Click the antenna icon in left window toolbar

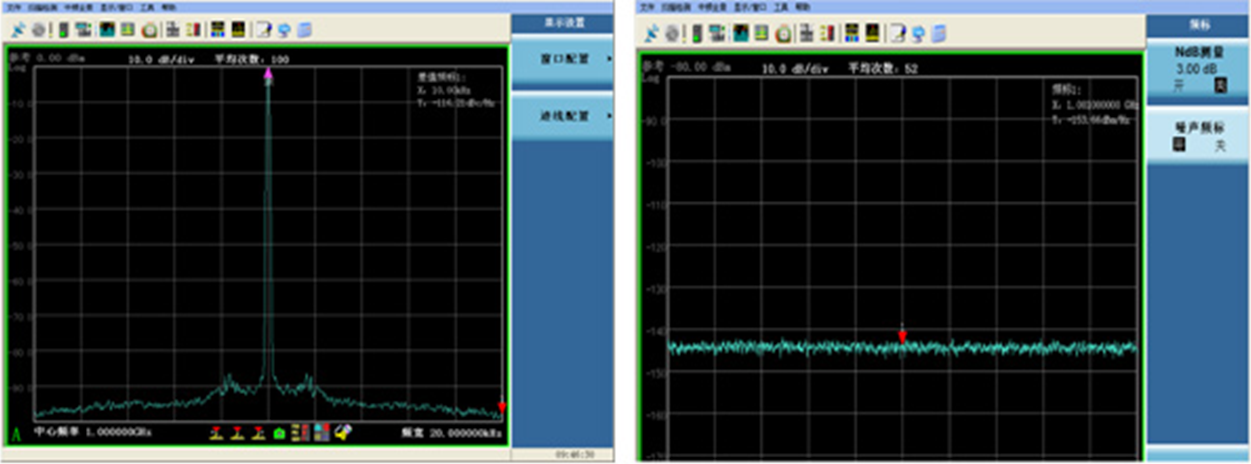[x=21, y=30]
